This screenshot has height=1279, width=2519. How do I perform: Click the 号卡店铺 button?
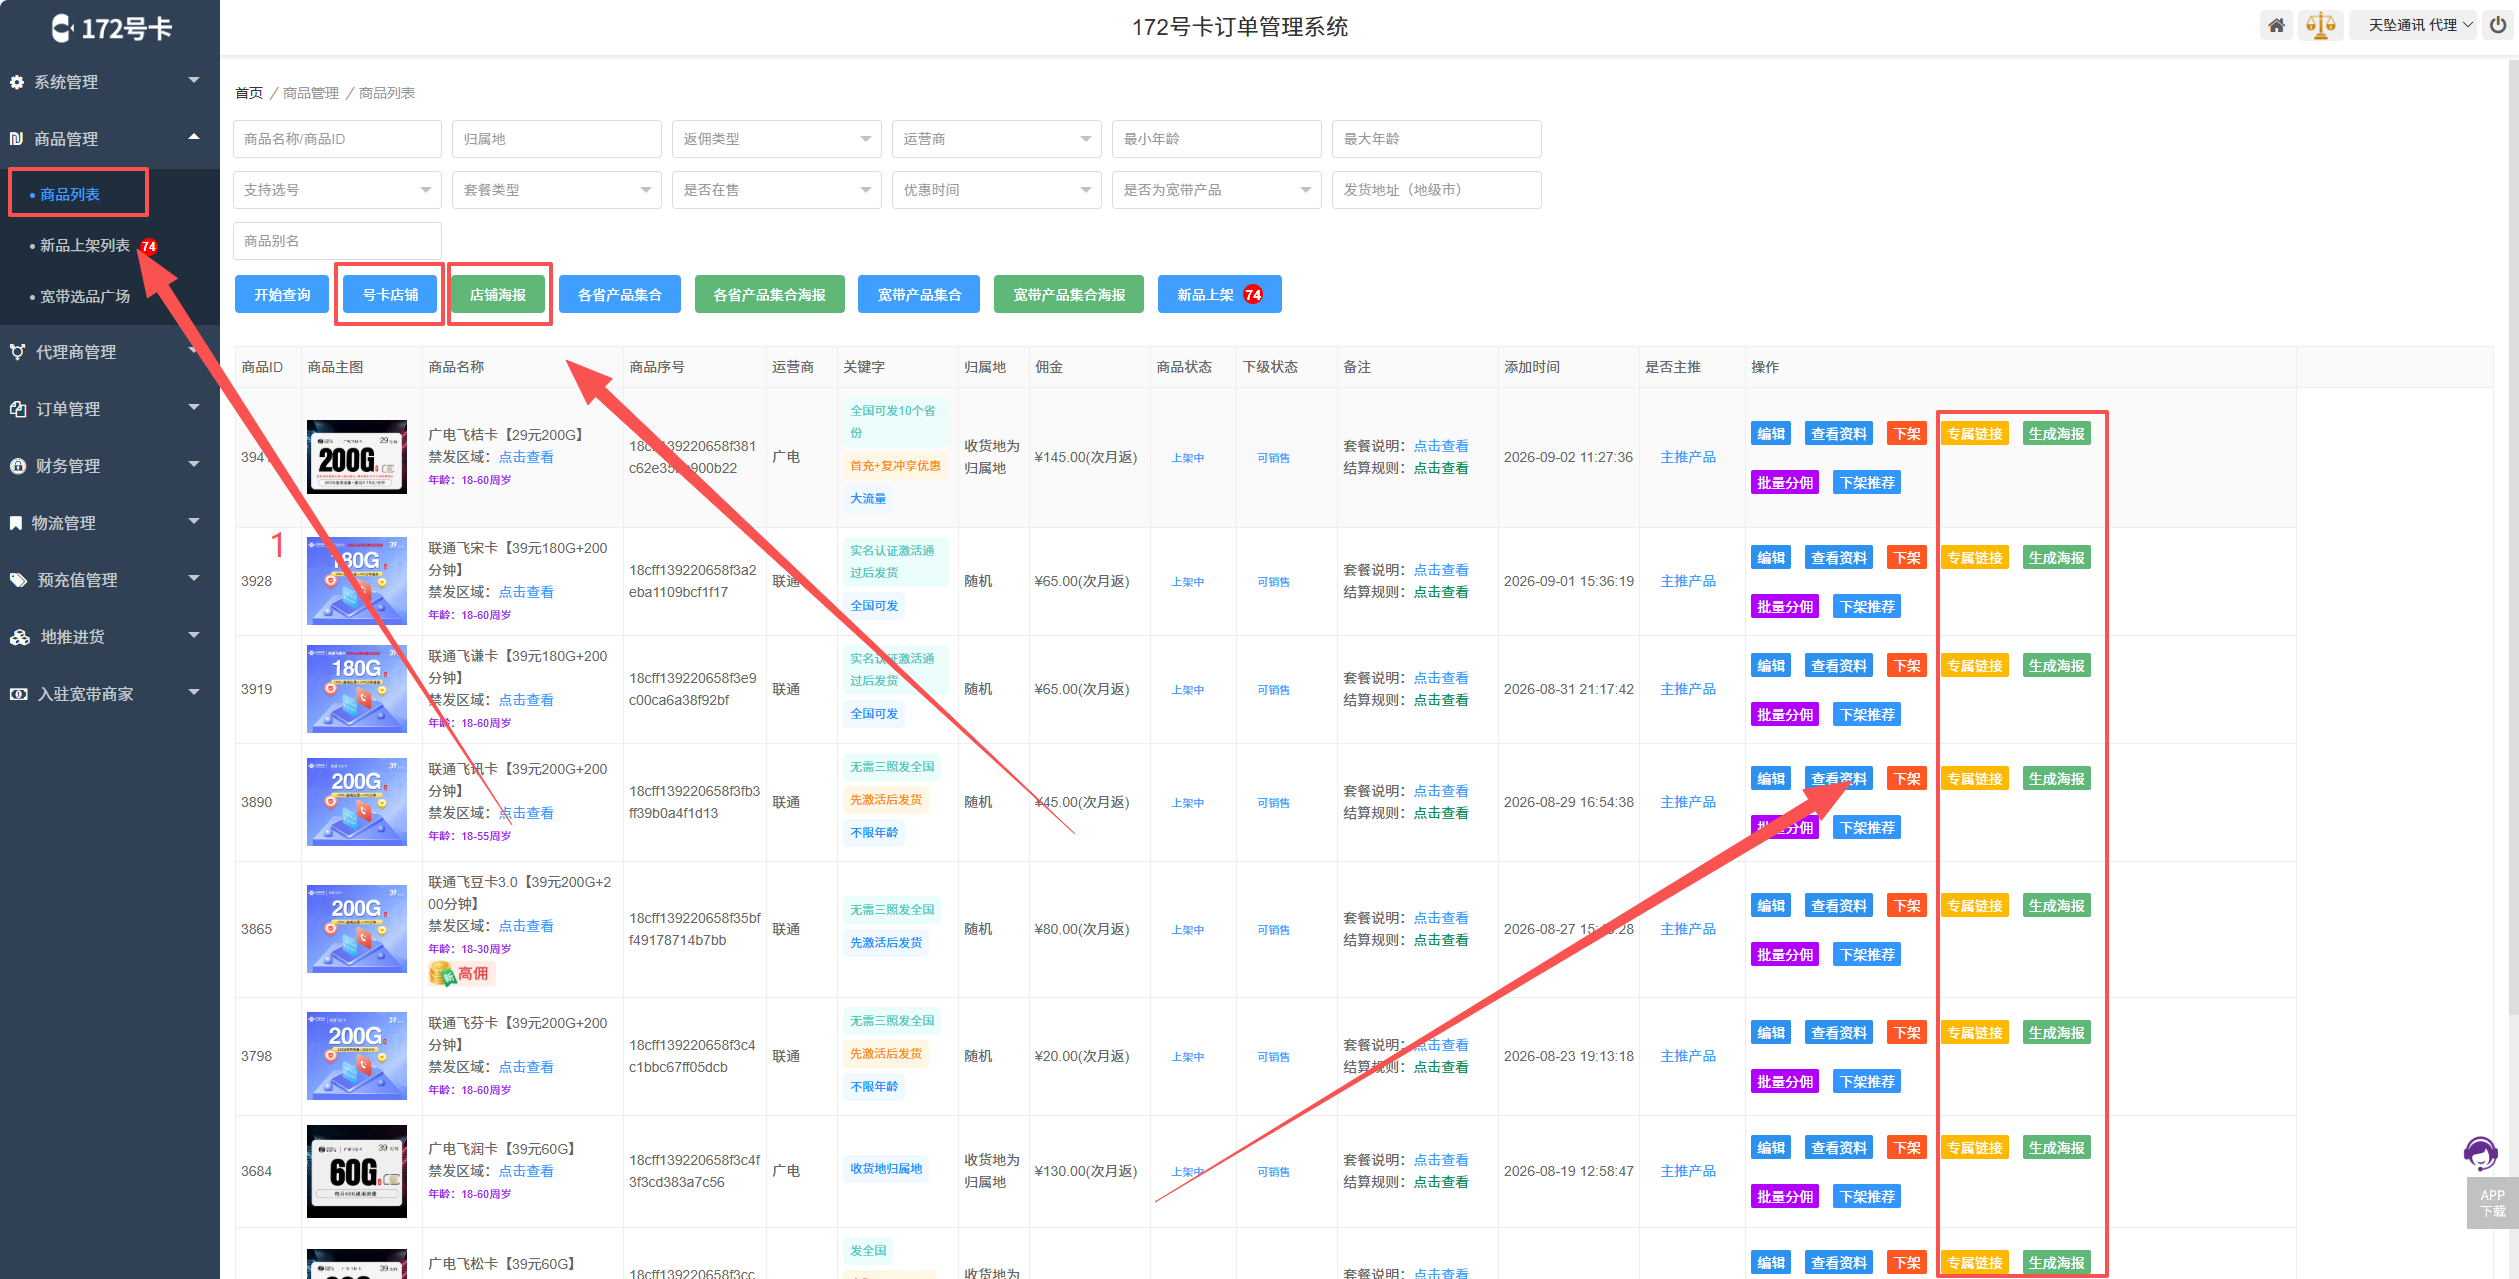[390, 294]
